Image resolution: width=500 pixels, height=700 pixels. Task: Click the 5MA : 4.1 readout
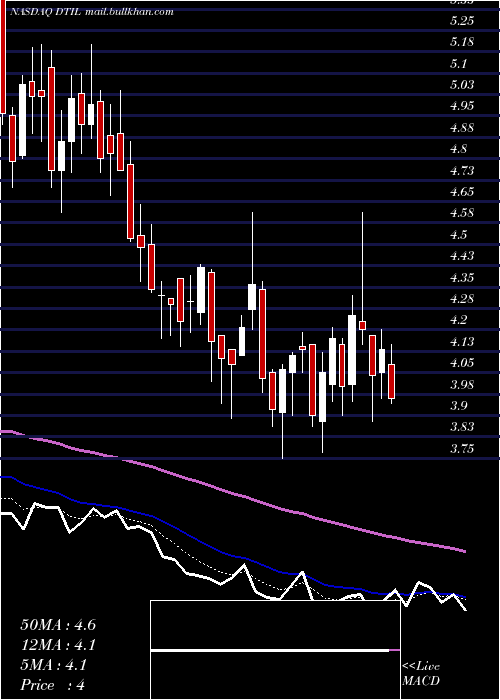click(x=54, y=665)
